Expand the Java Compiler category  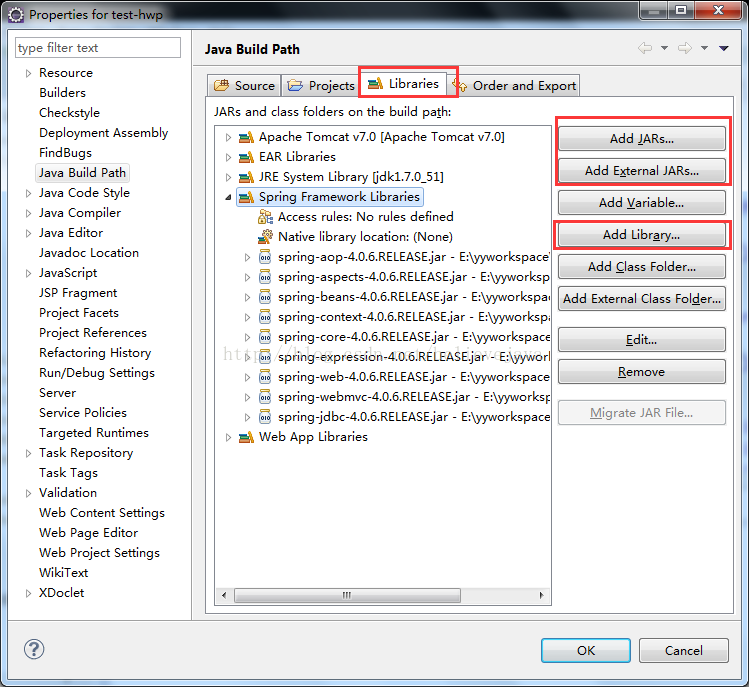pyautogui.click(x=28, y=213)
